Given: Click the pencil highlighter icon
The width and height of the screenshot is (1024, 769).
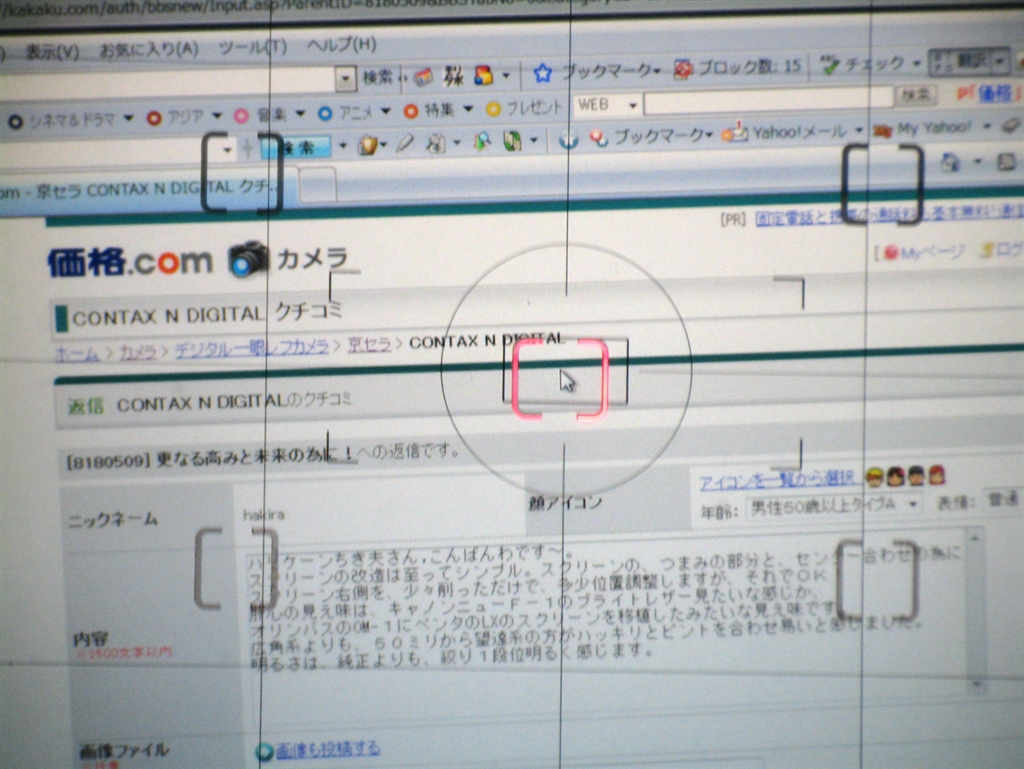Looking at the screenshot, I should click(405, 144).
